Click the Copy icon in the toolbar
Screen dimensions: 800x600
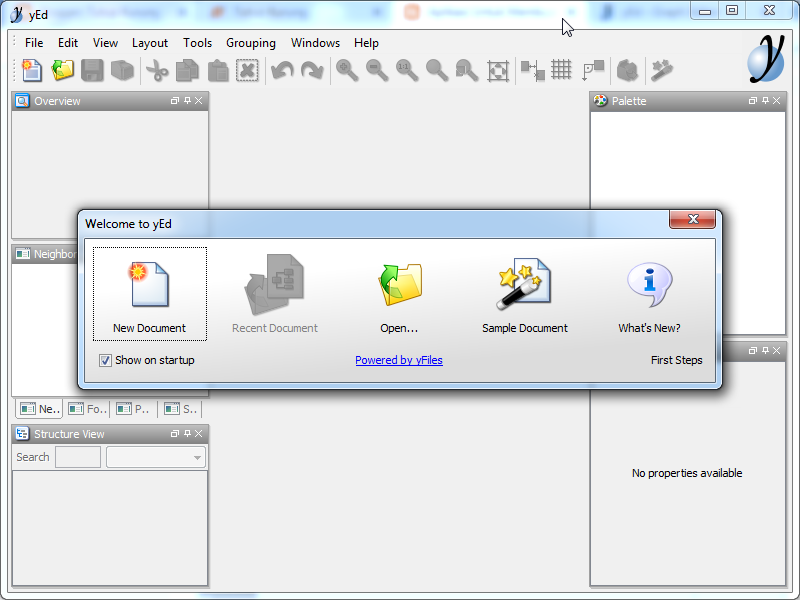(x=185, y=70)
